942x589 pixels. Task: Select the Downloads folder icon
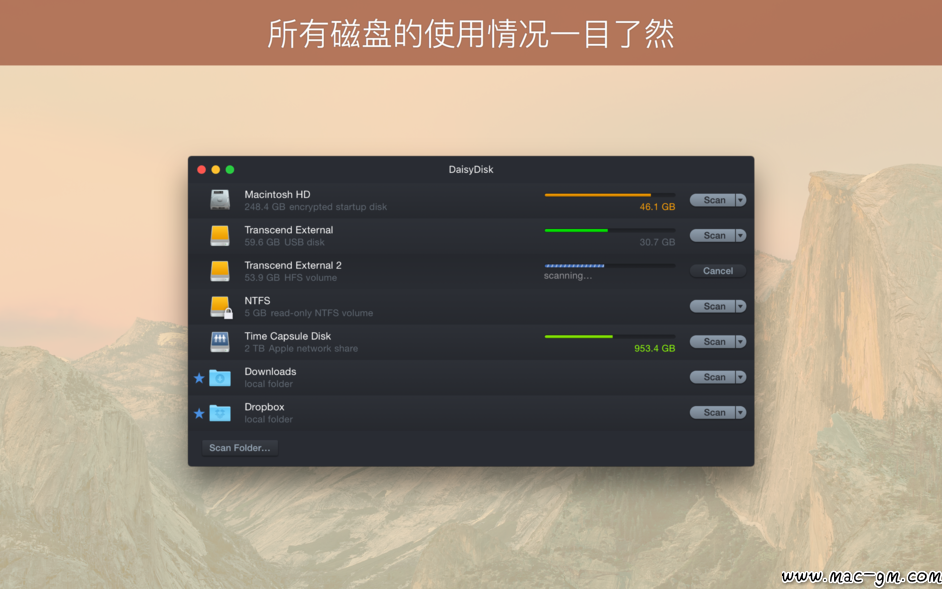220,377
